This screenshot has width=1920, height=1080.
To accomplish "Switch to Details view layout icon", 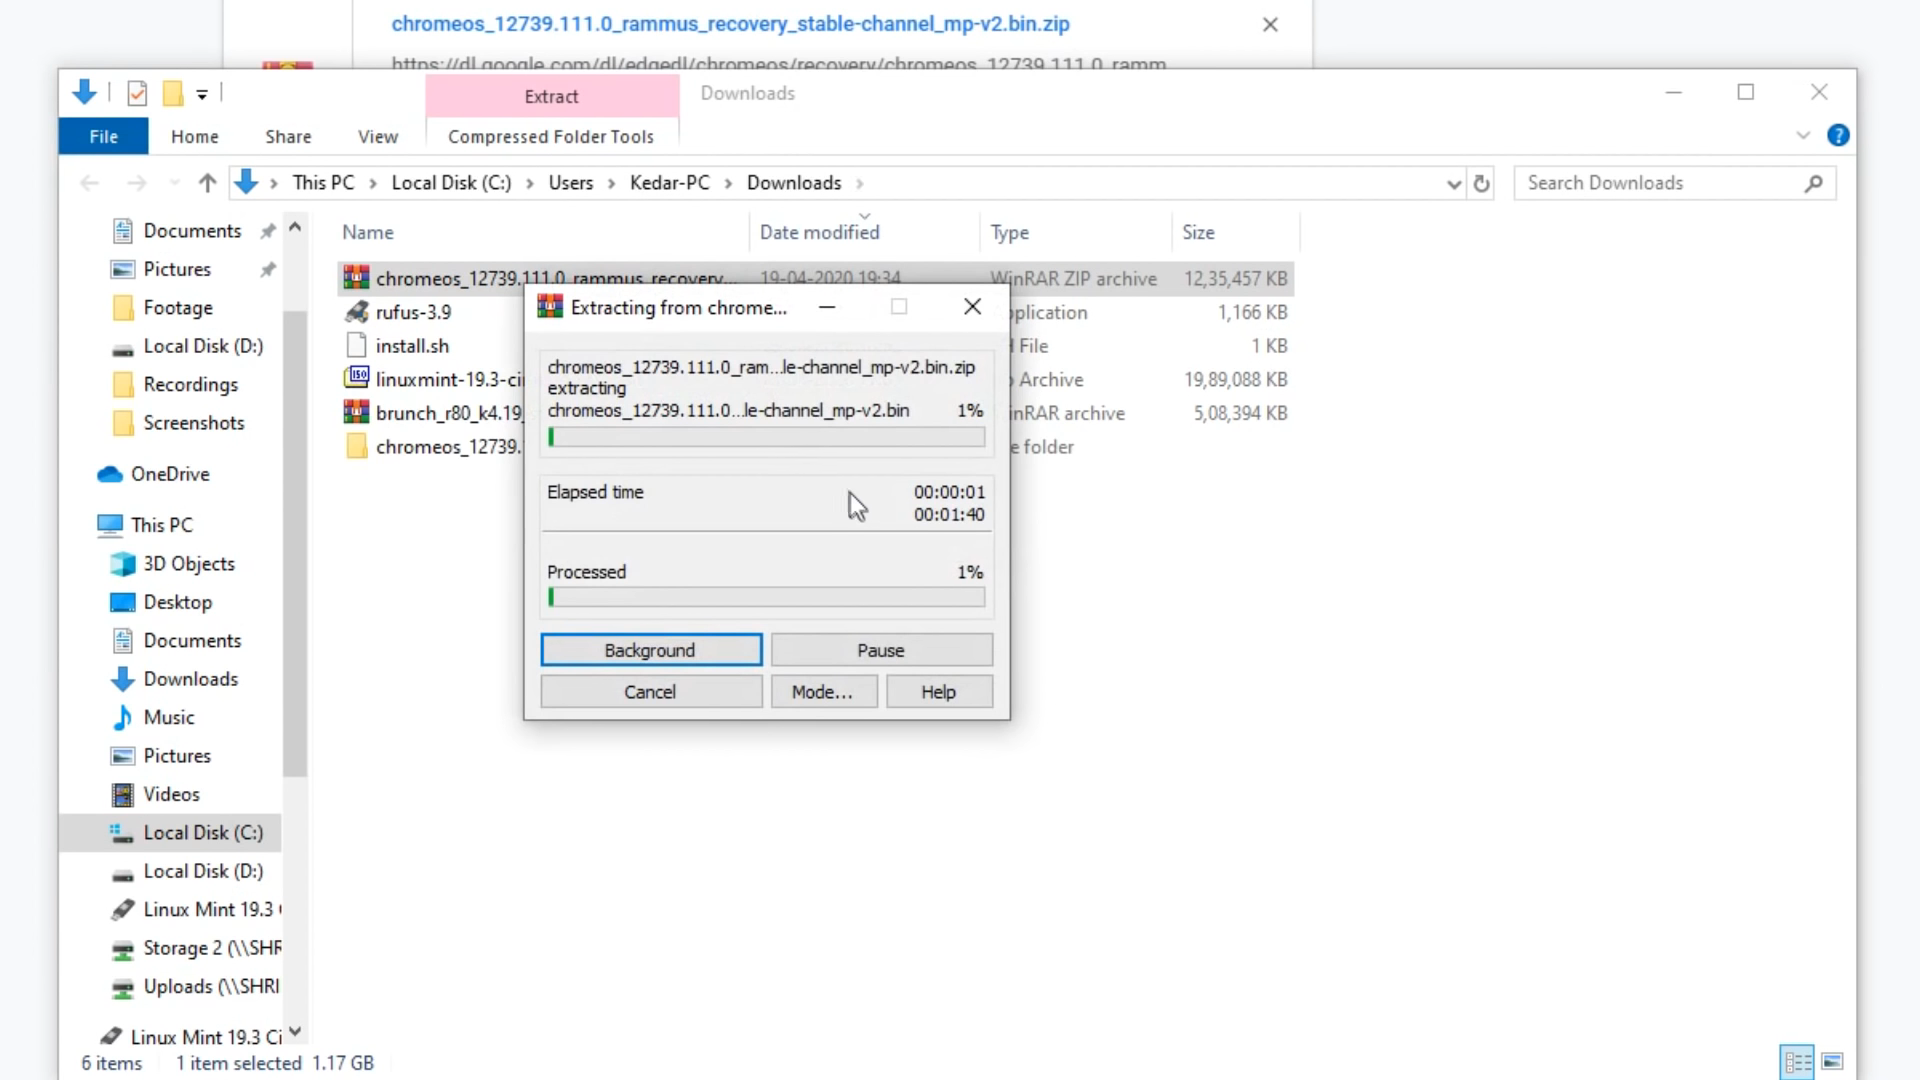I will pyautogui.click(x=1797, y=1062).
